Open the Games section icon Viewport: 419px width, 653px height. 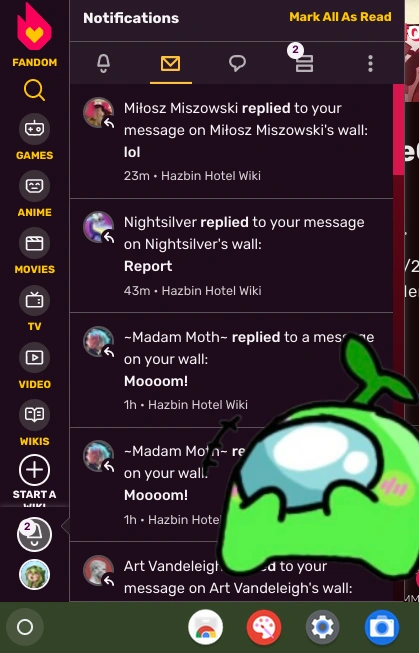click(34, 129)
